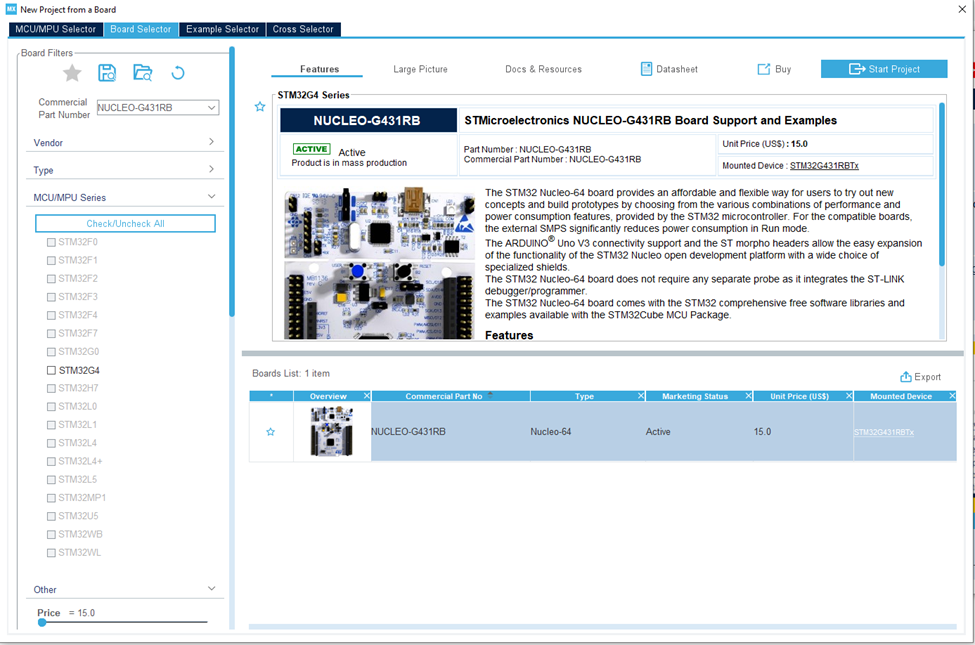
Task: Click Check/Uncheck All button
Action: (x=125, y=223)
